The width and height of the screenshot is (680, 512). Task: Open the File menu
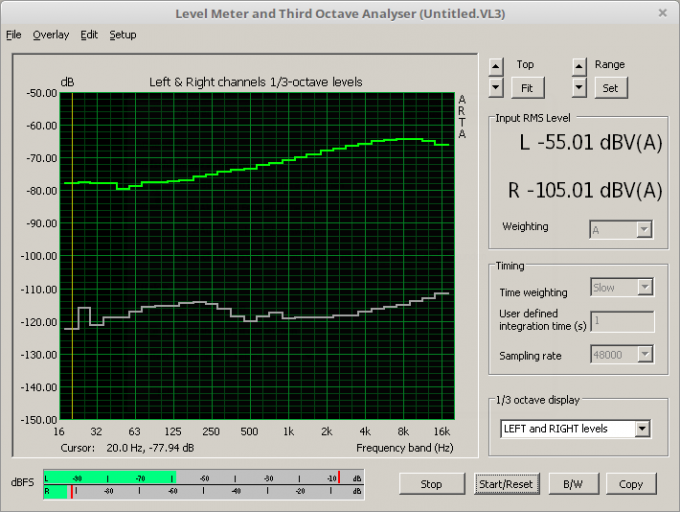pos(13,35)
